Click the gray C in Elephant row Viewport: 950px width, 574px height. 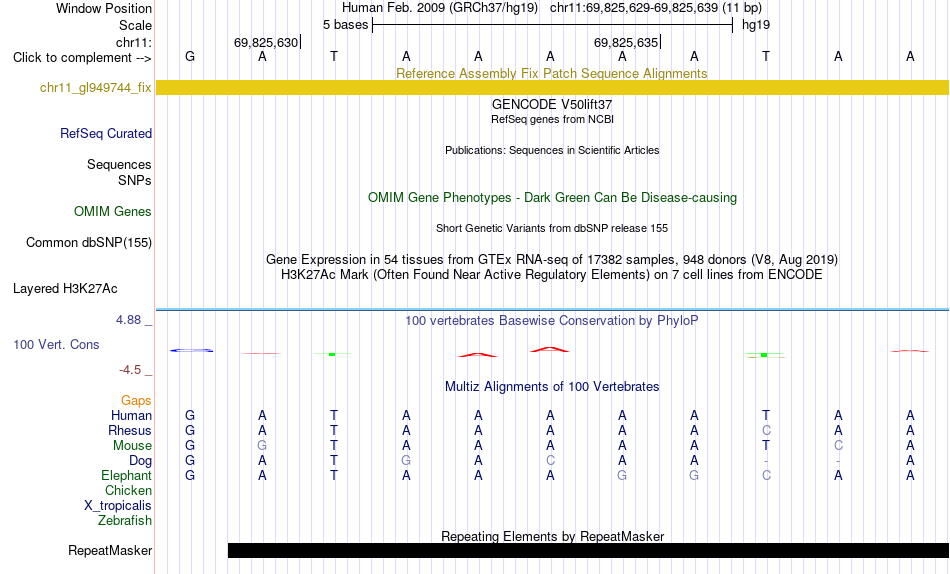point(766,475)
